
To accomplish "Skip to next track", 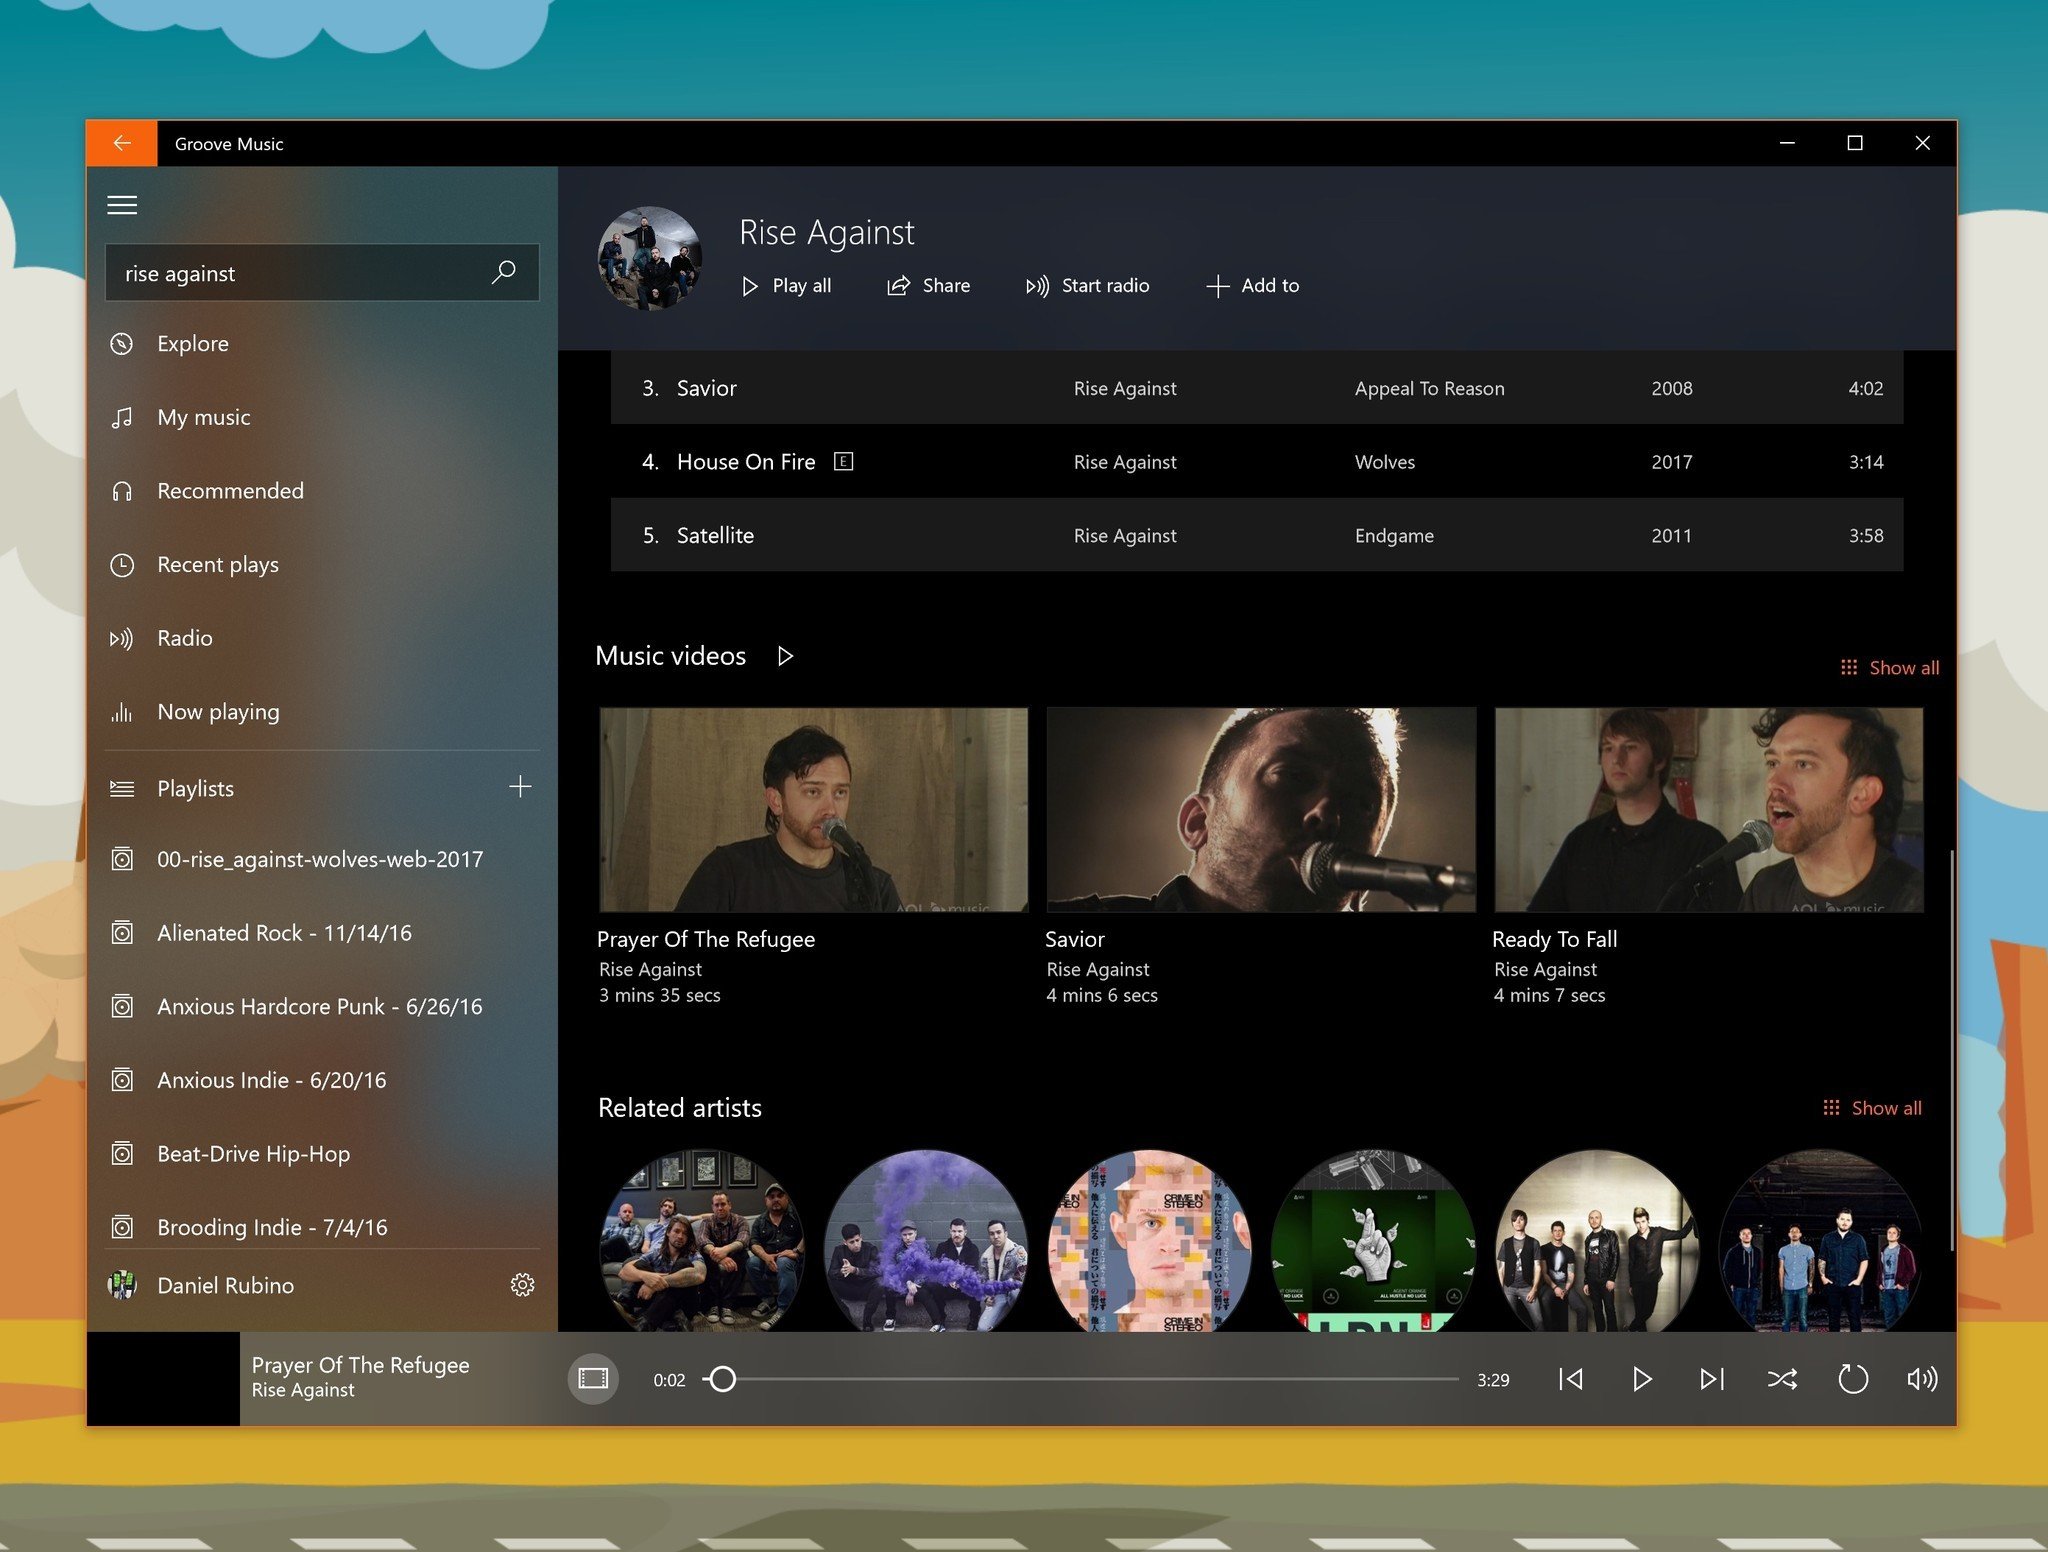I will click(x=1712, y=1379).
